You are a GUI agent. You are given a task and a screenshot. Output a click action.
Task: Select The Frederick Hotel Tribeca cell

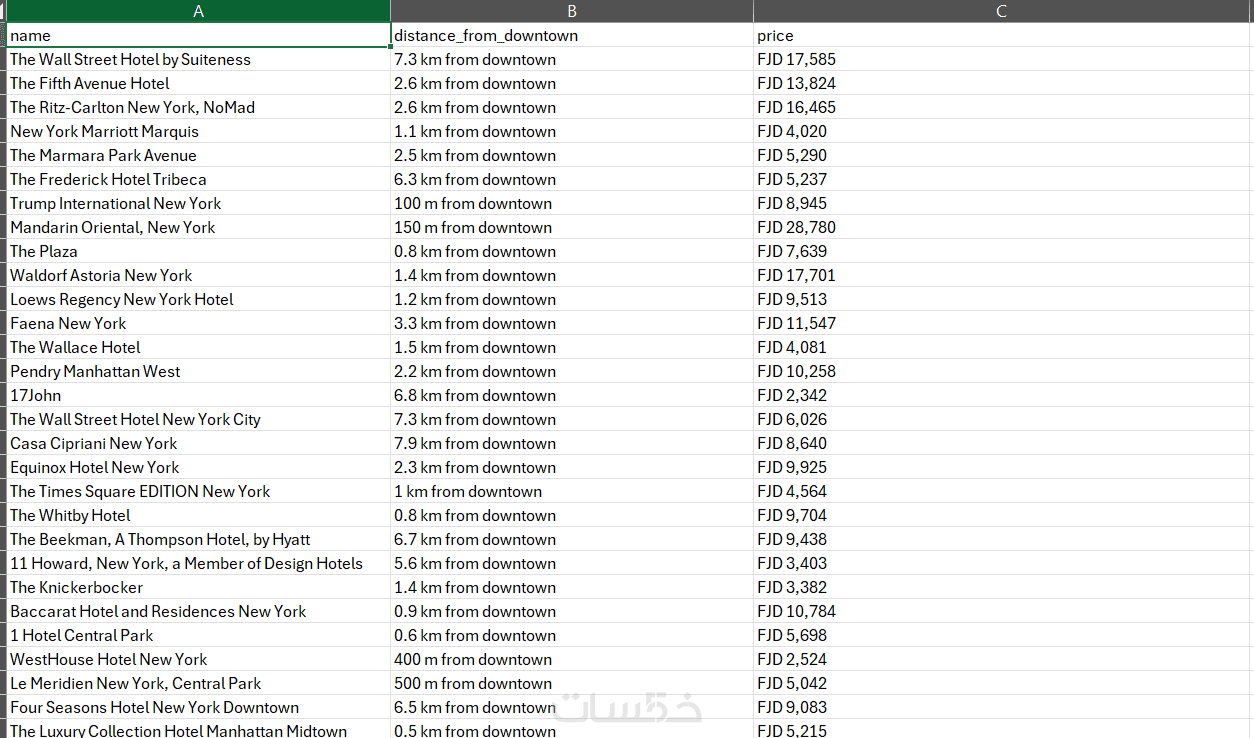click(x=198, y=179)
